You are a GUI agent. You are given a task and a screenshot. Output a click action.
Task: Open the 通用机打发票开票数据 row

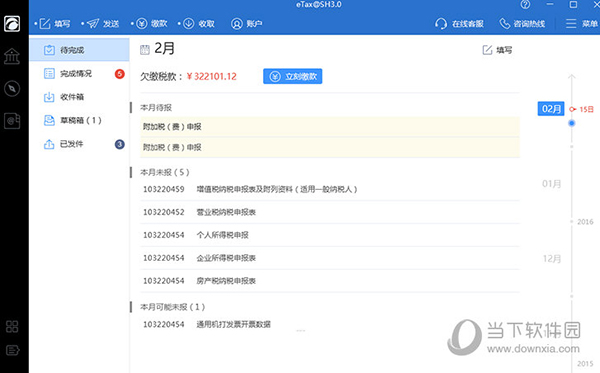(330, 324)
